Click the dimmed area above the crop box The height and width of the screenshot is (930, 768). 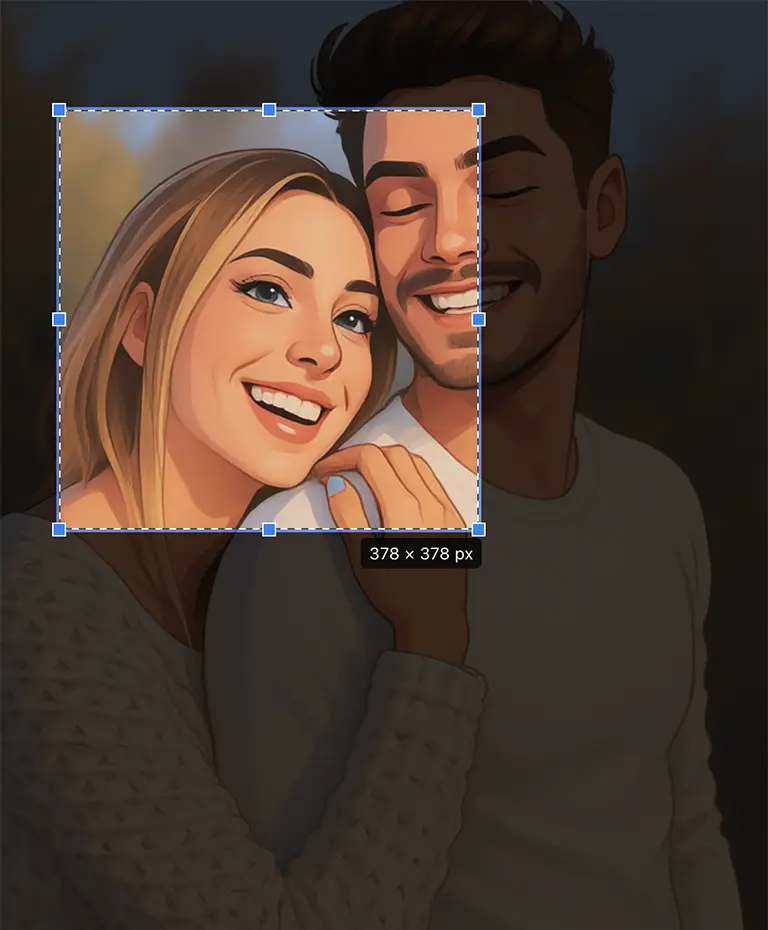coord(180,50)
